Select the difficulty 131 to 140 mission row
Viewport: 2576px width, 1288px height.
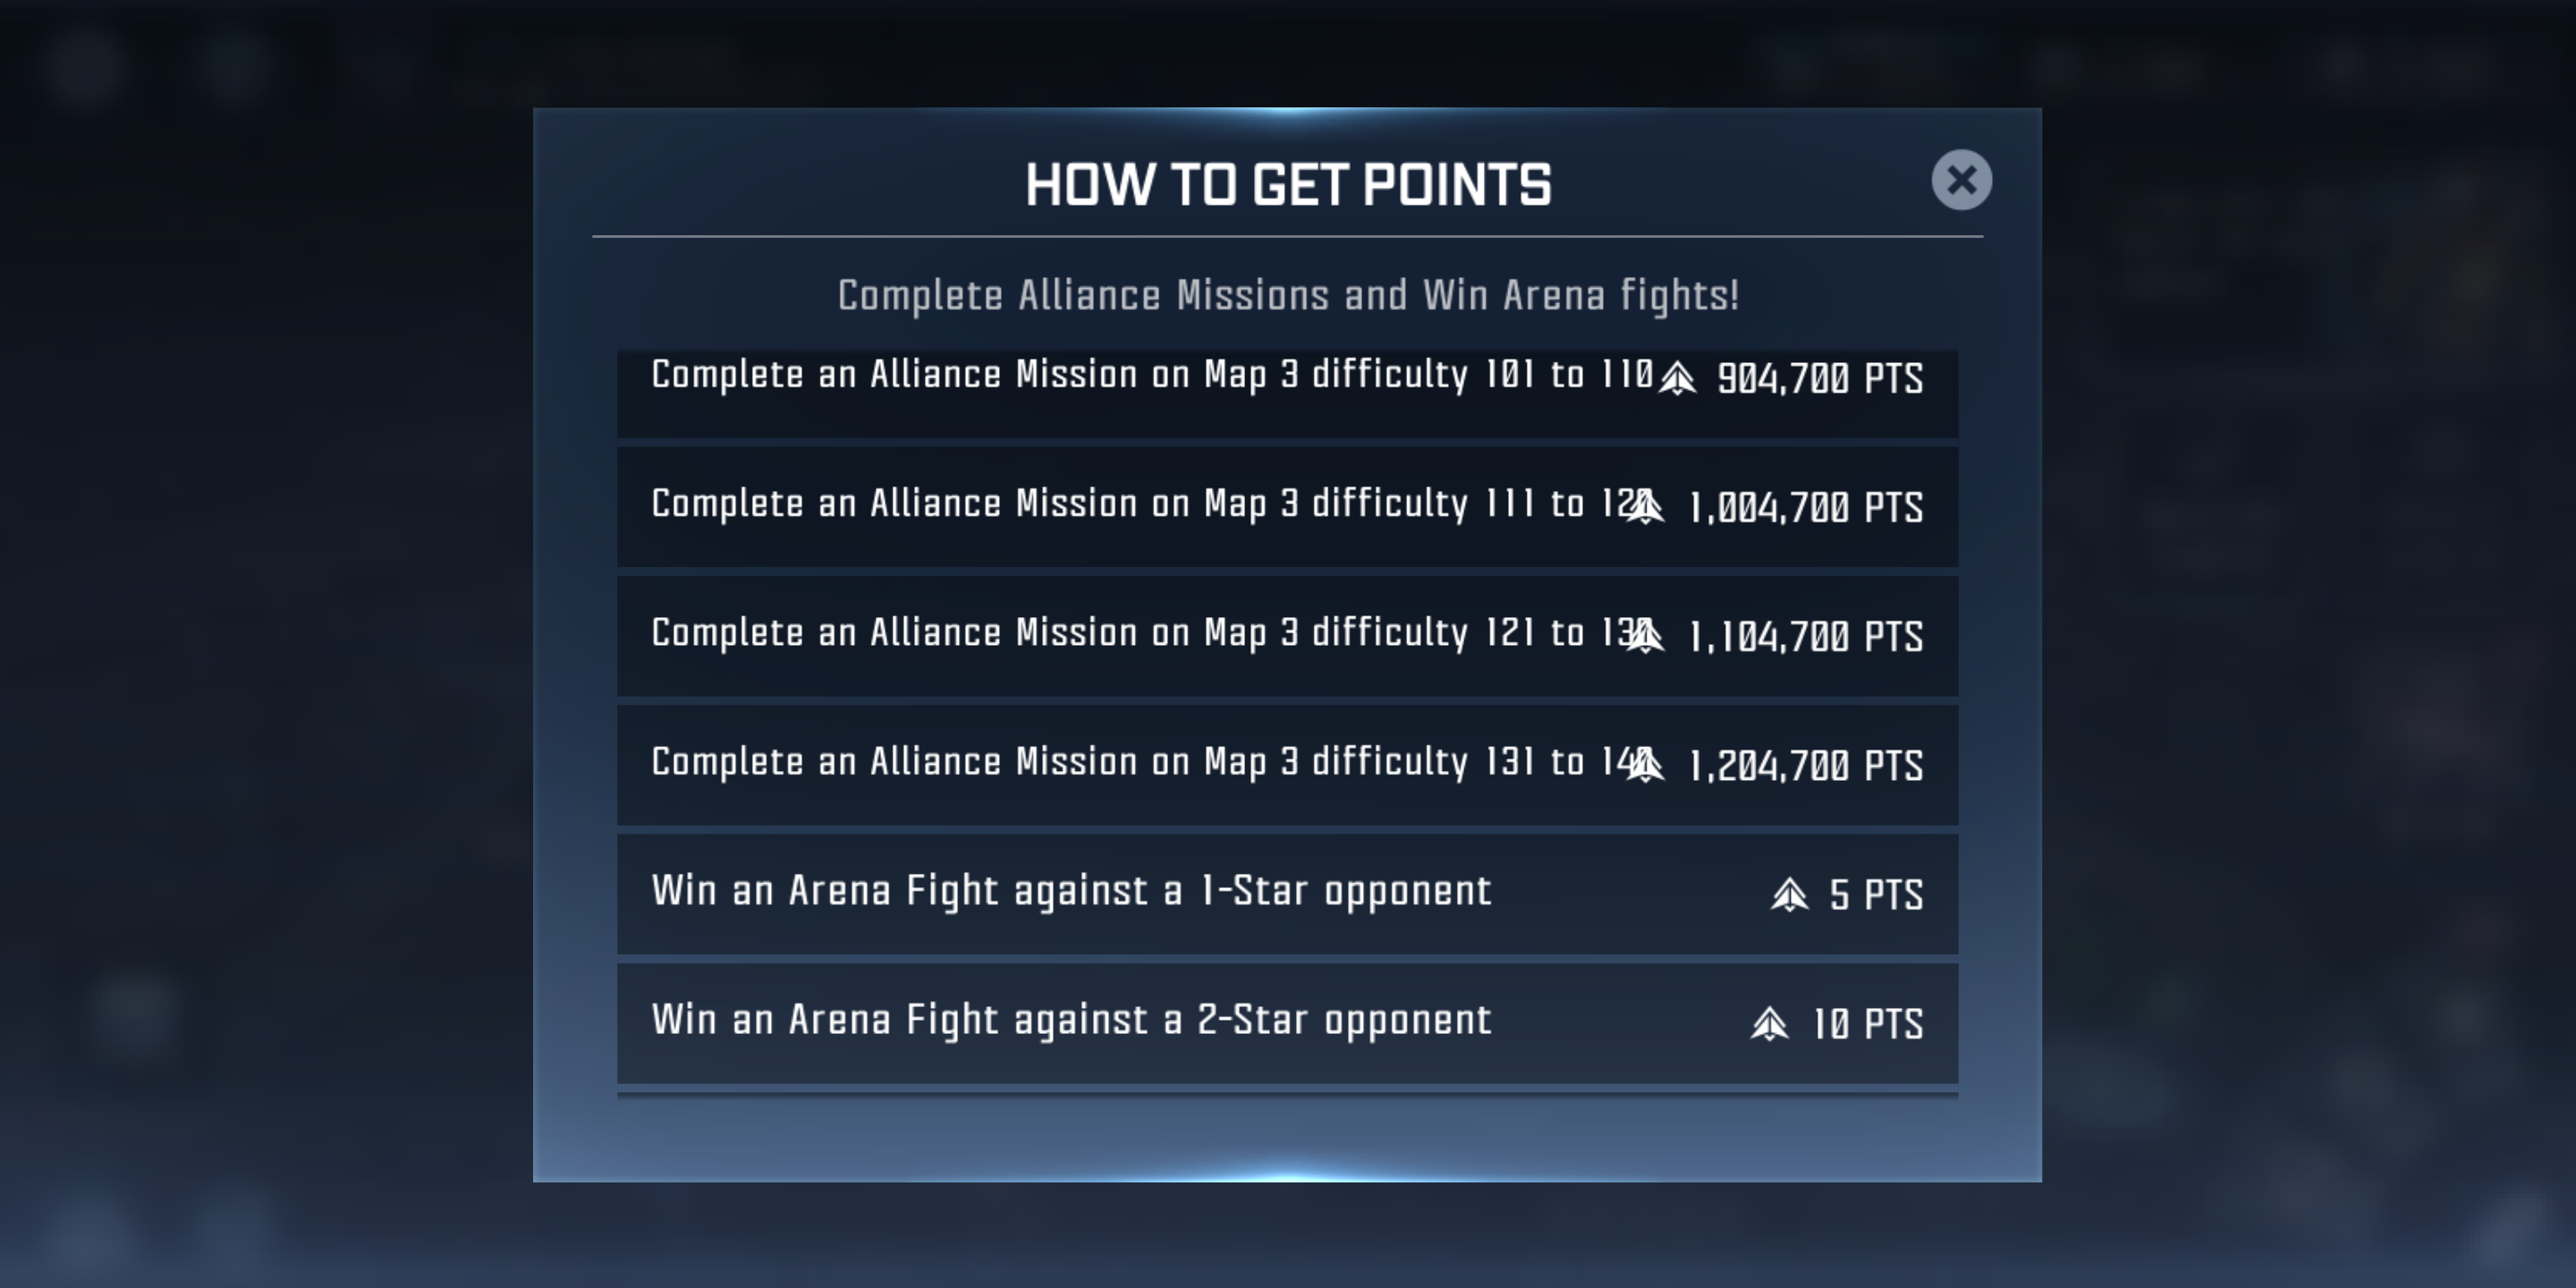[x=1287, y=765]
